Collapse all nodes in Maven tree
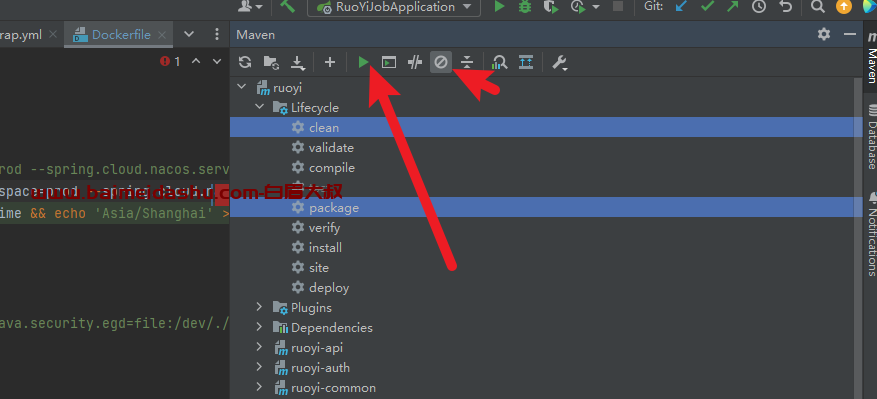This screenshot has height=399, width=877. (x=467, y=62)
